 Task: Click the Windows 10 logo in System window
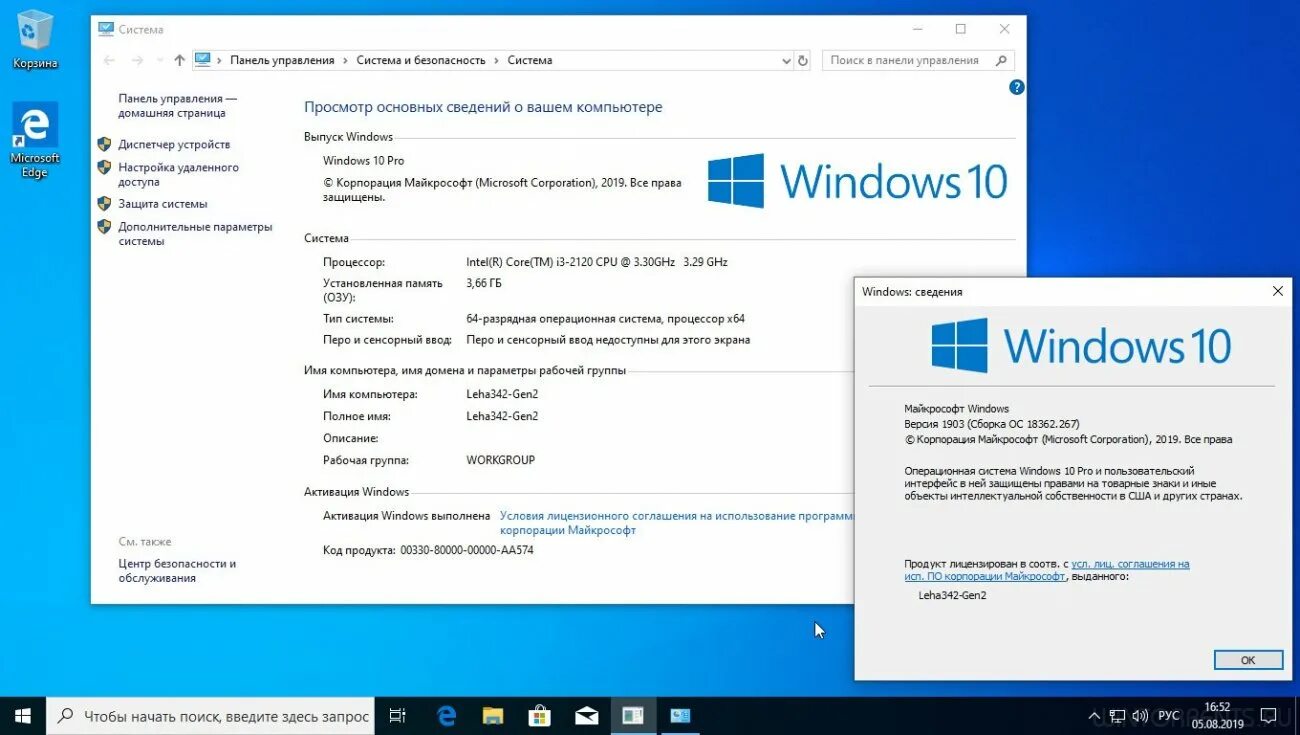pyautogui.click(x=857, y=181)
